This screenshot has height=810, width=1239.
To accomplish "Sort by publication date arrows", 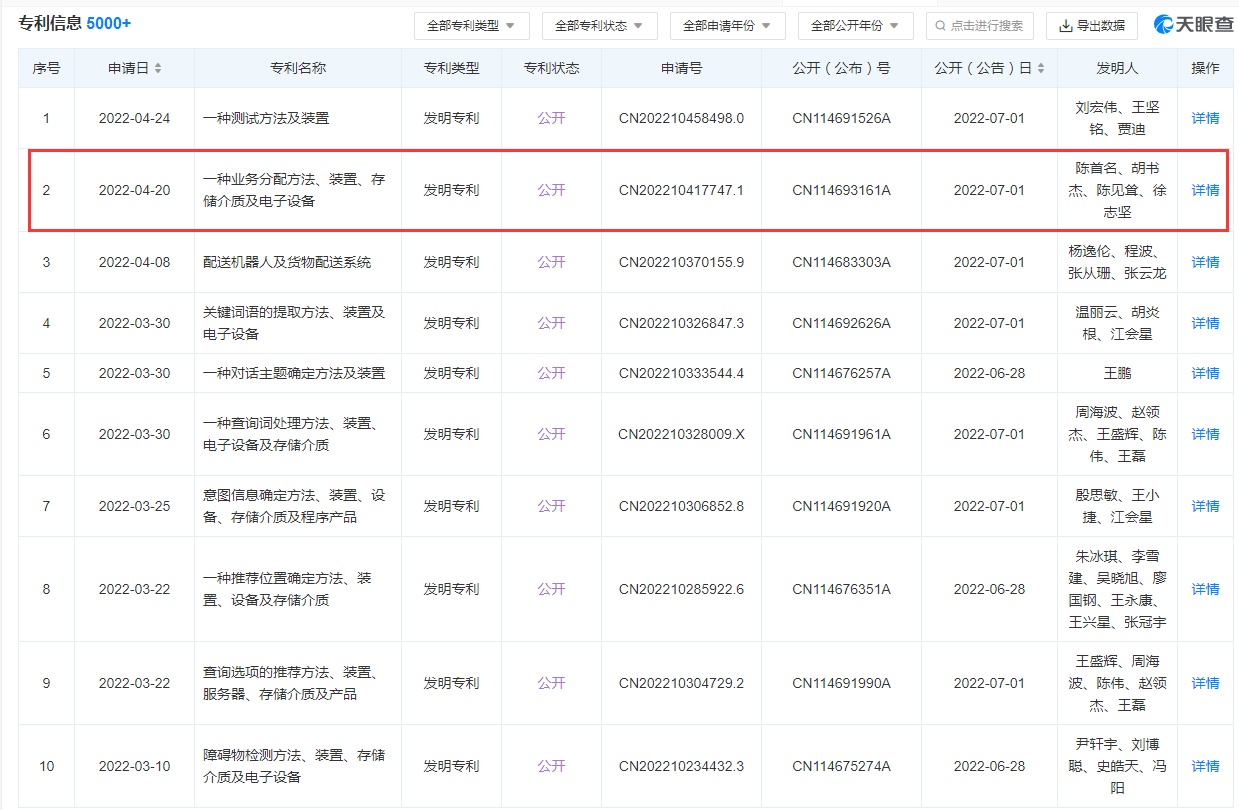I will click(x=1041, y=69).
